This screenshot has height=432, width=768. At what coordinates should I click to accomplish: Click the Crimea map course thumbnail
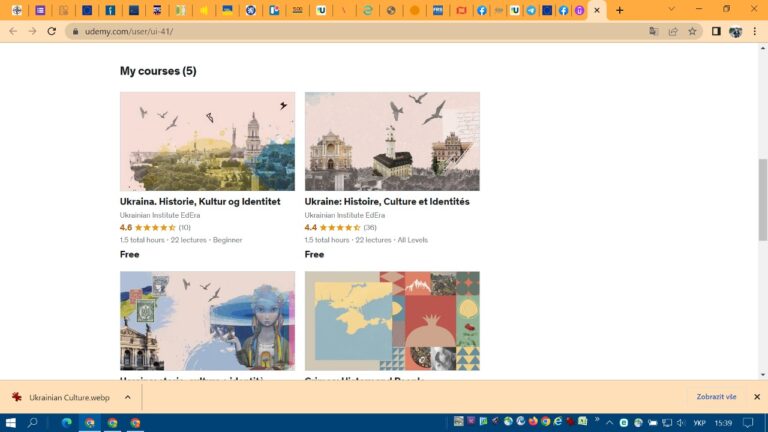click(x=392, y=321)
